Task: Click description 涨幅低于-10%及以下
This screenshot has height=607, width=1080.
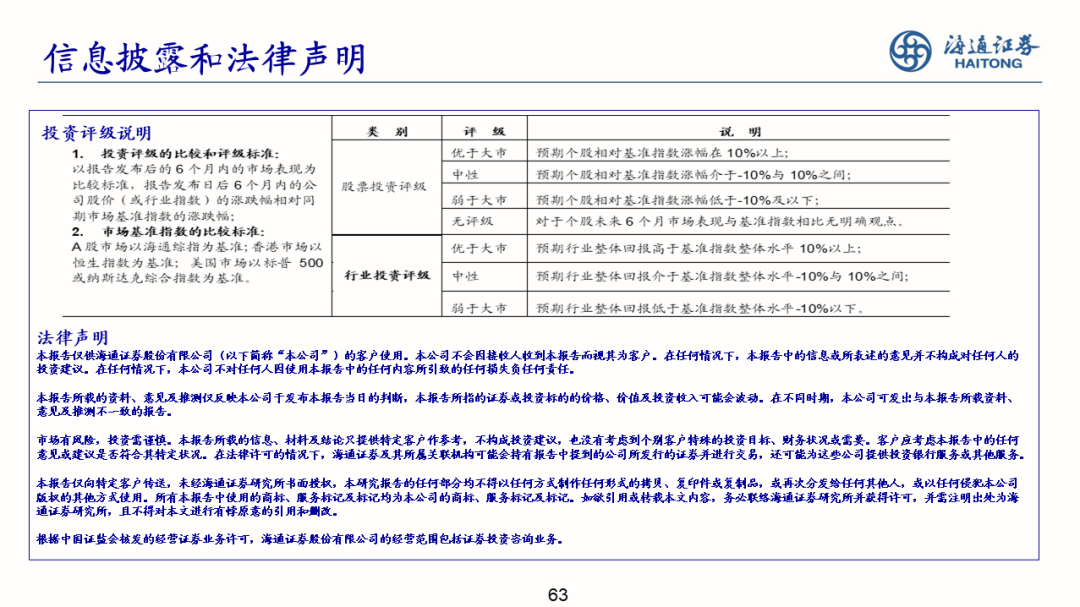Action: 677,200
